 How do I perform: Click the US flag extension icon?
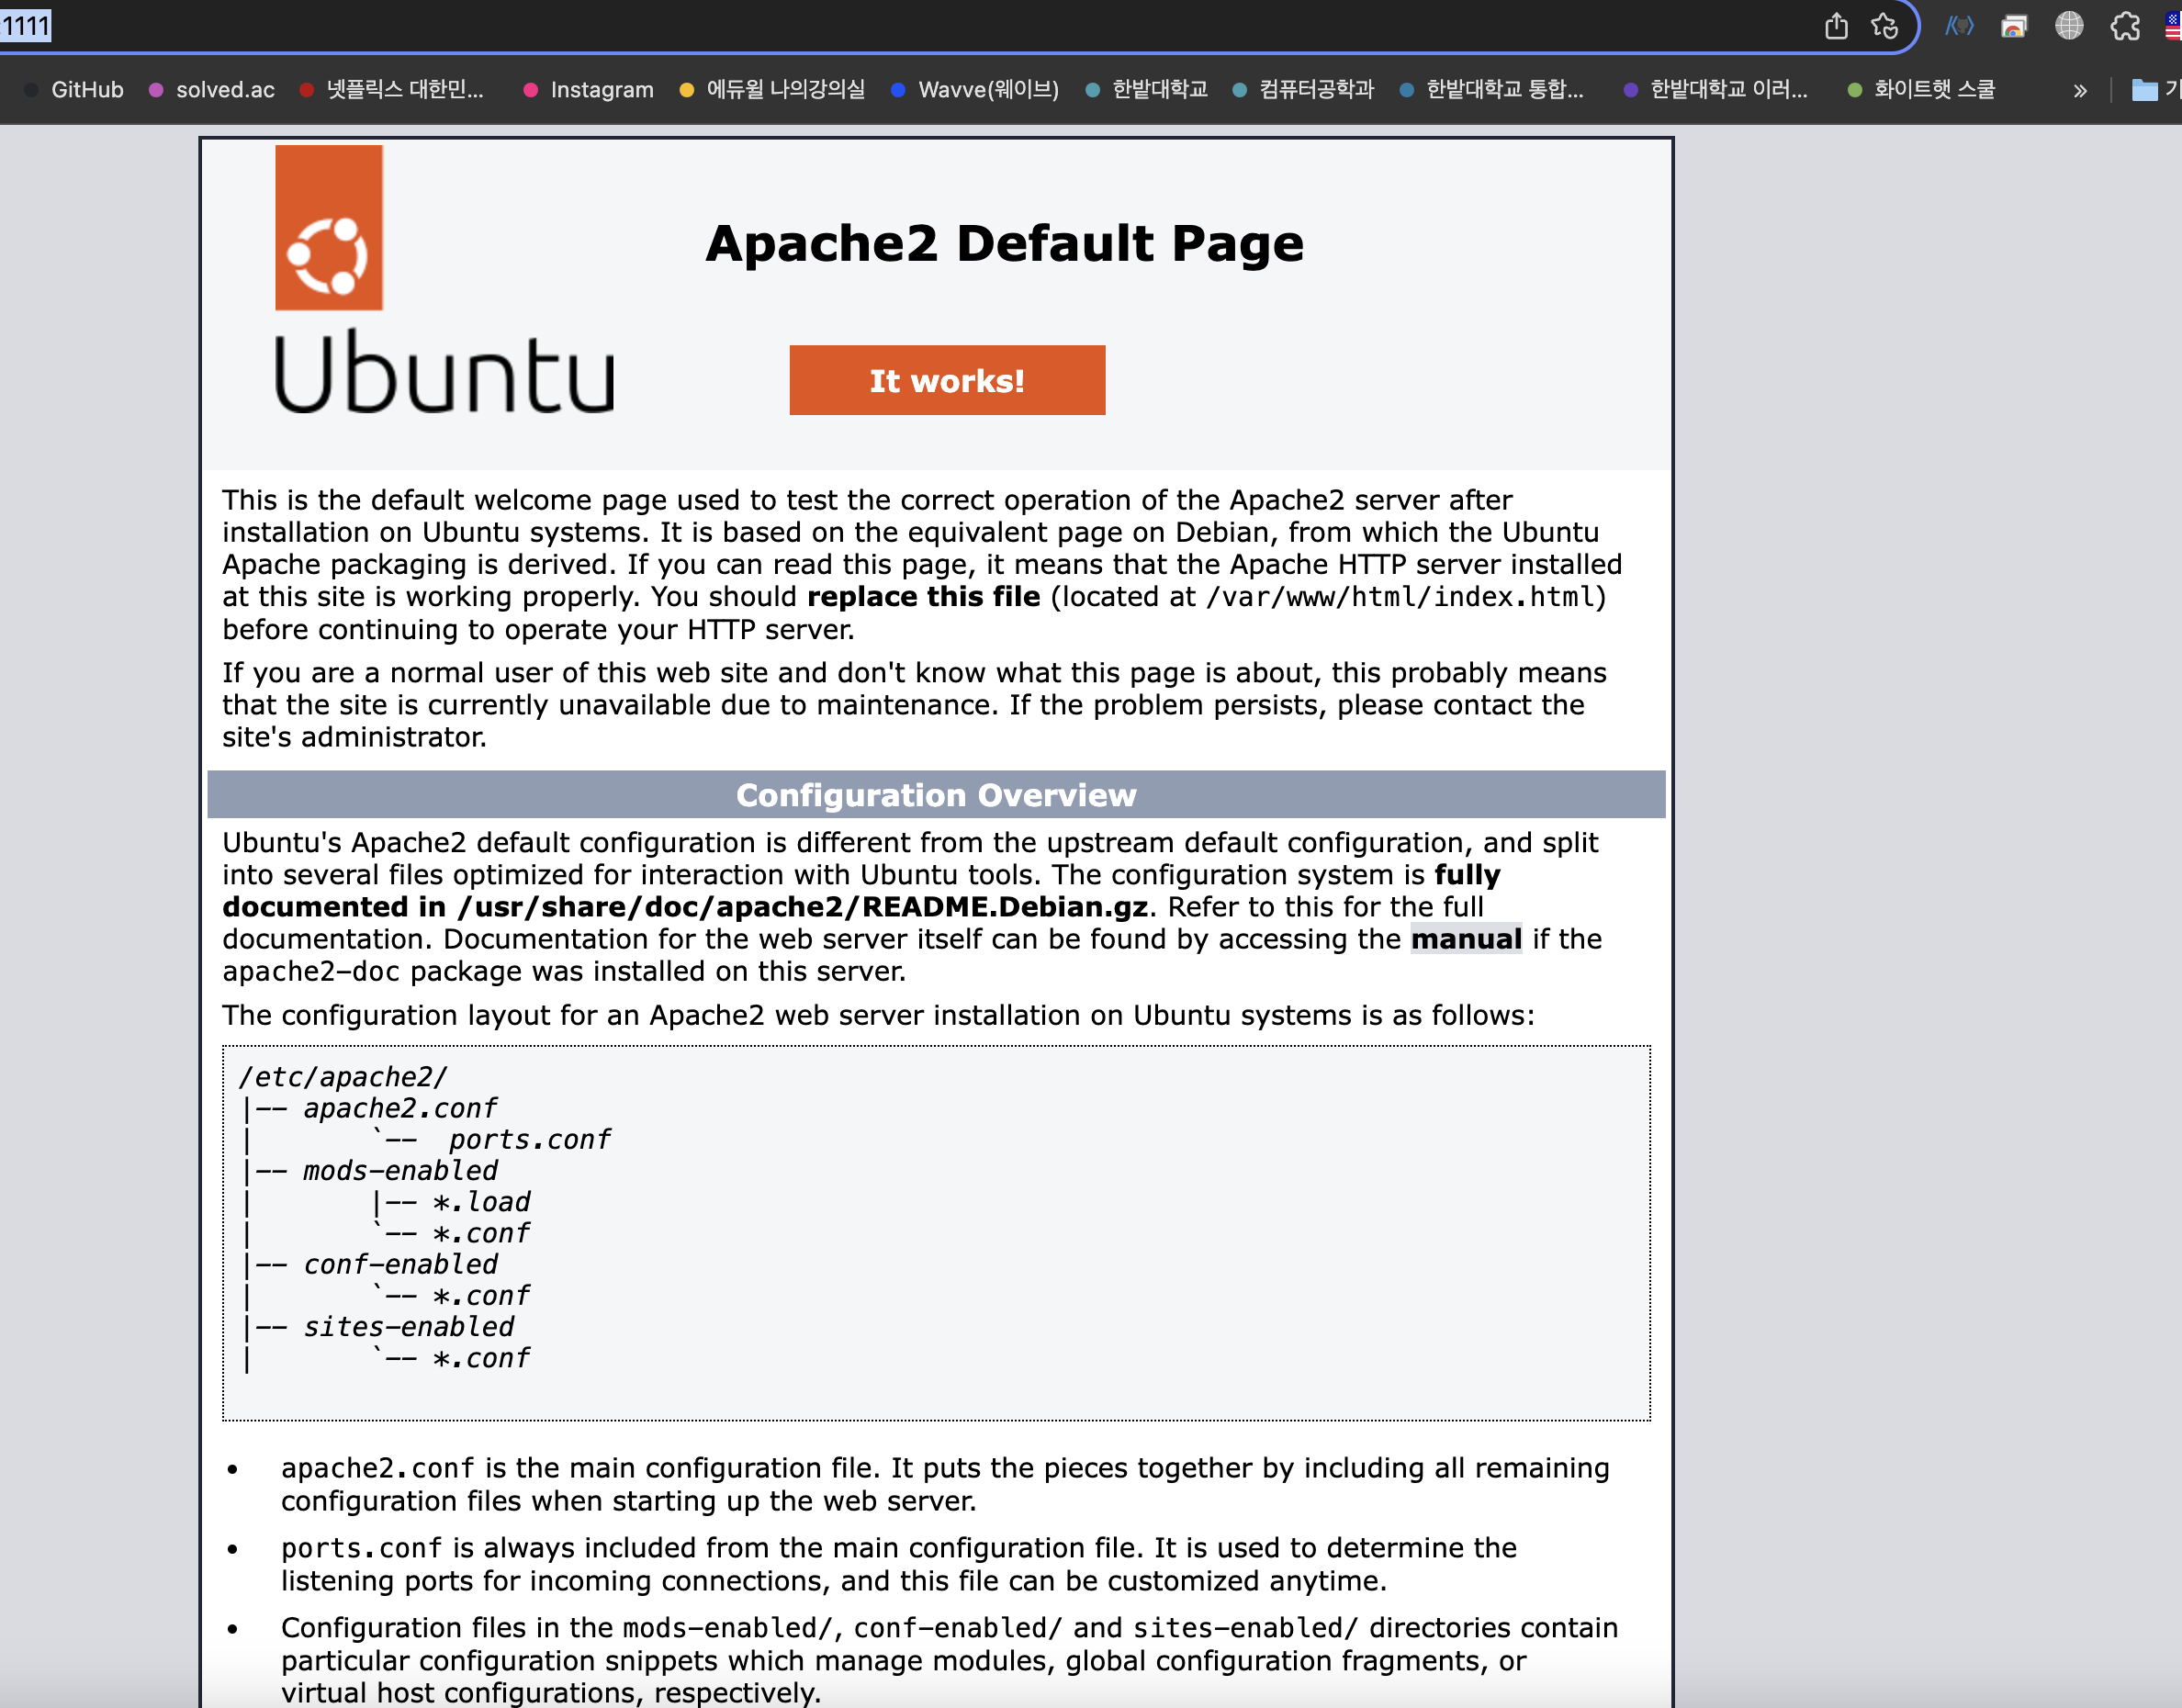tap(2173, 26)
